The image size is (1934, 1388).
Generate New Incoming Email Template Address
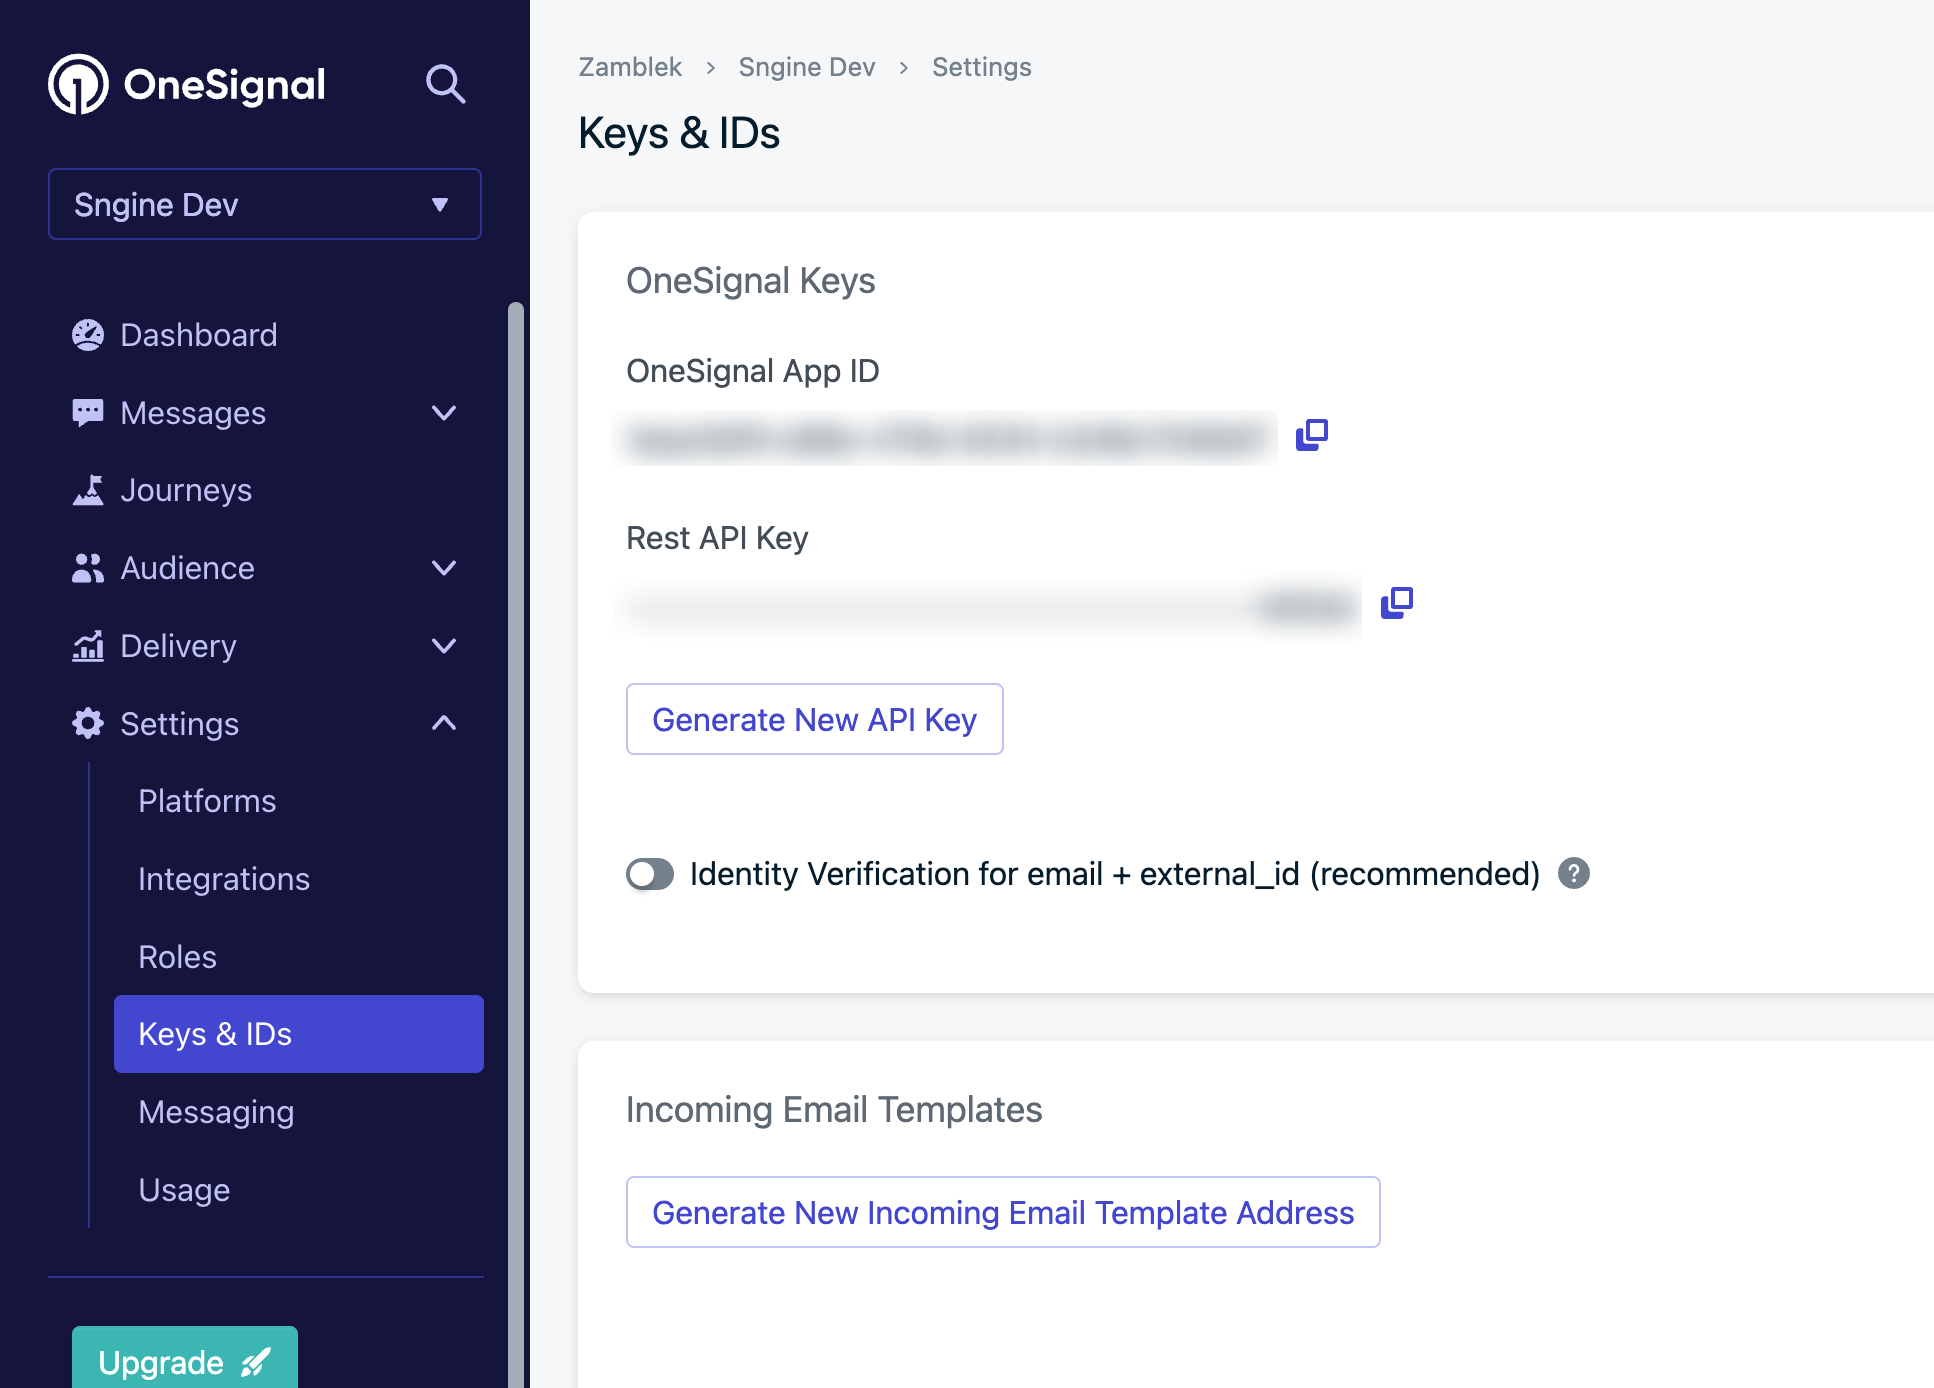1002,1212
